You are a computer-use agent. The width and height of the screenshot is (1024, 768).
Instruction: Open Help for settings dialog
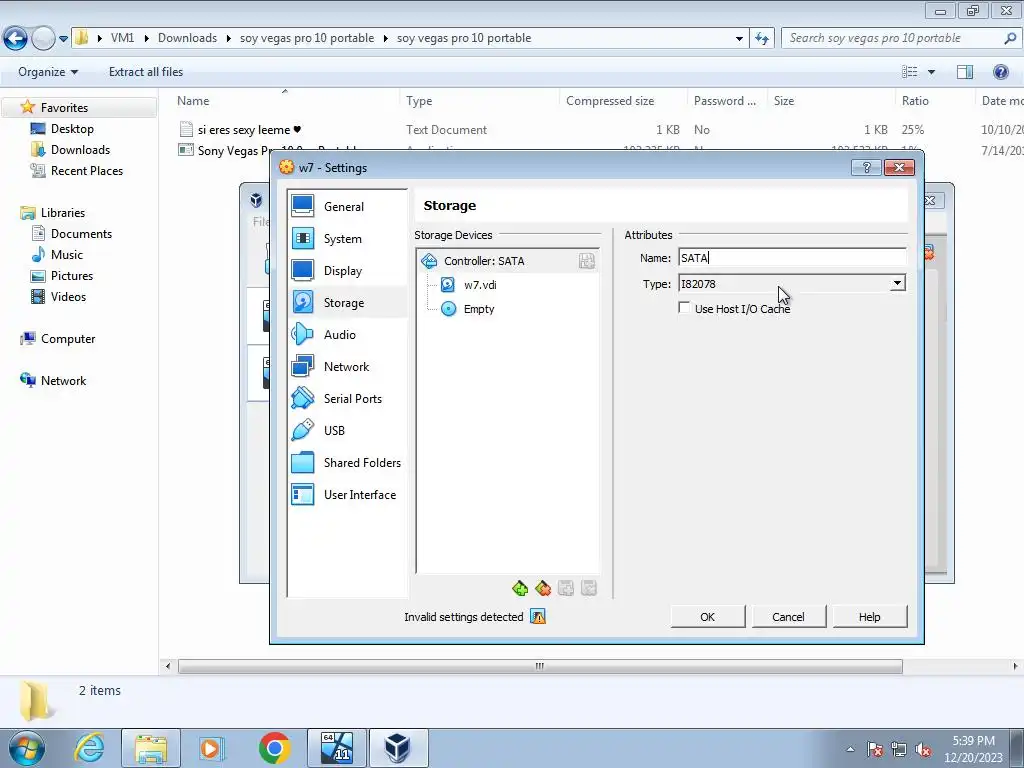pos(869,616)
